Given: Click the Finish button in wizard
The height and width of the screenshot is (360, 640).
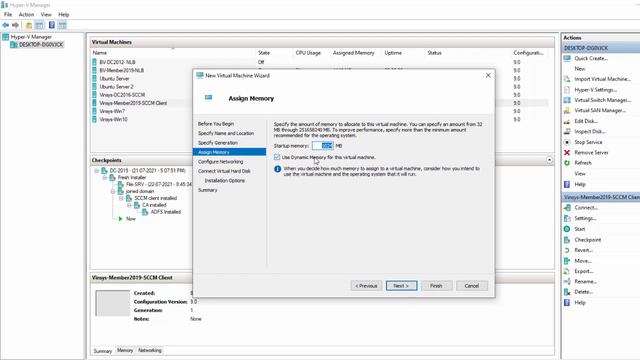Looking at the screenshot, I should pos(436,286).
